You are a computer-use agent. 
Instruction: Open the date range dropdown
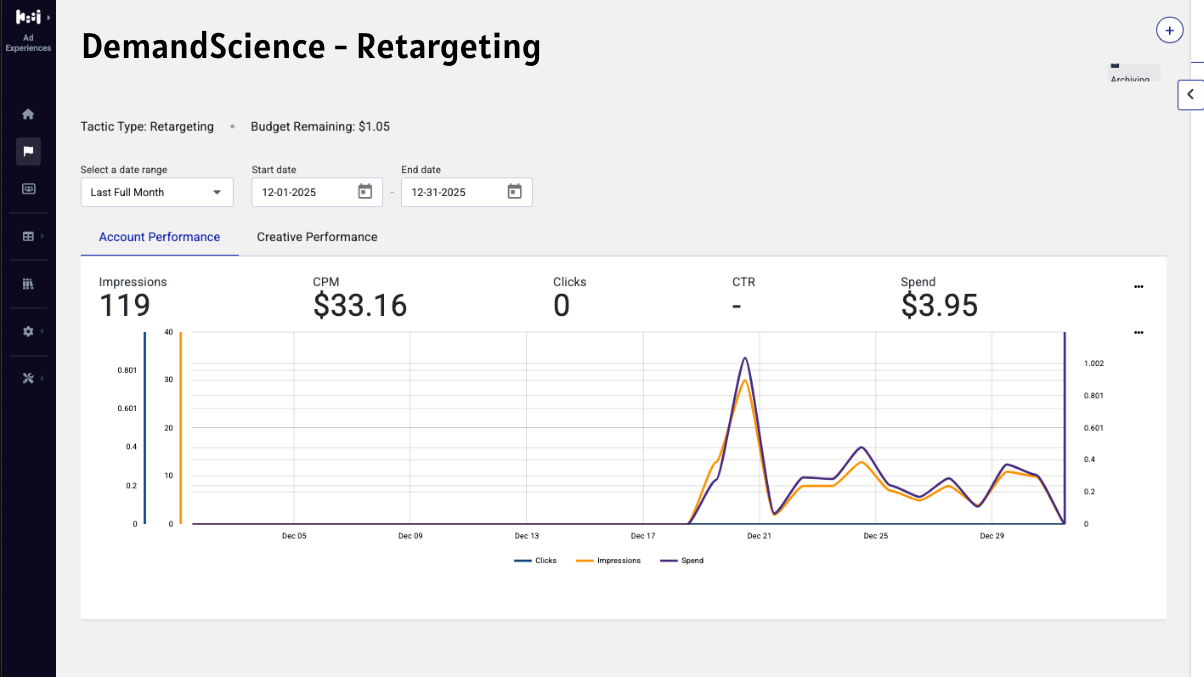(157, 192)
